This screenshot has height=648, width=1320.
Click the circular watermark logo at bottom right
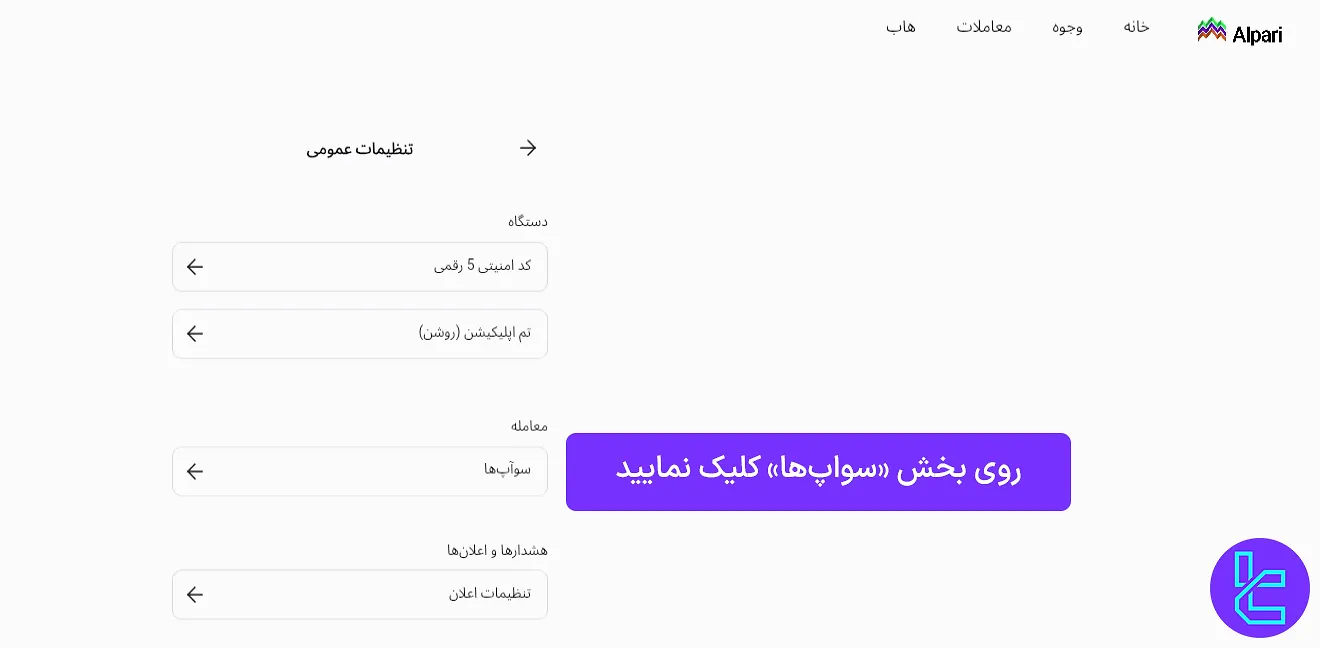pos(1259,588)
